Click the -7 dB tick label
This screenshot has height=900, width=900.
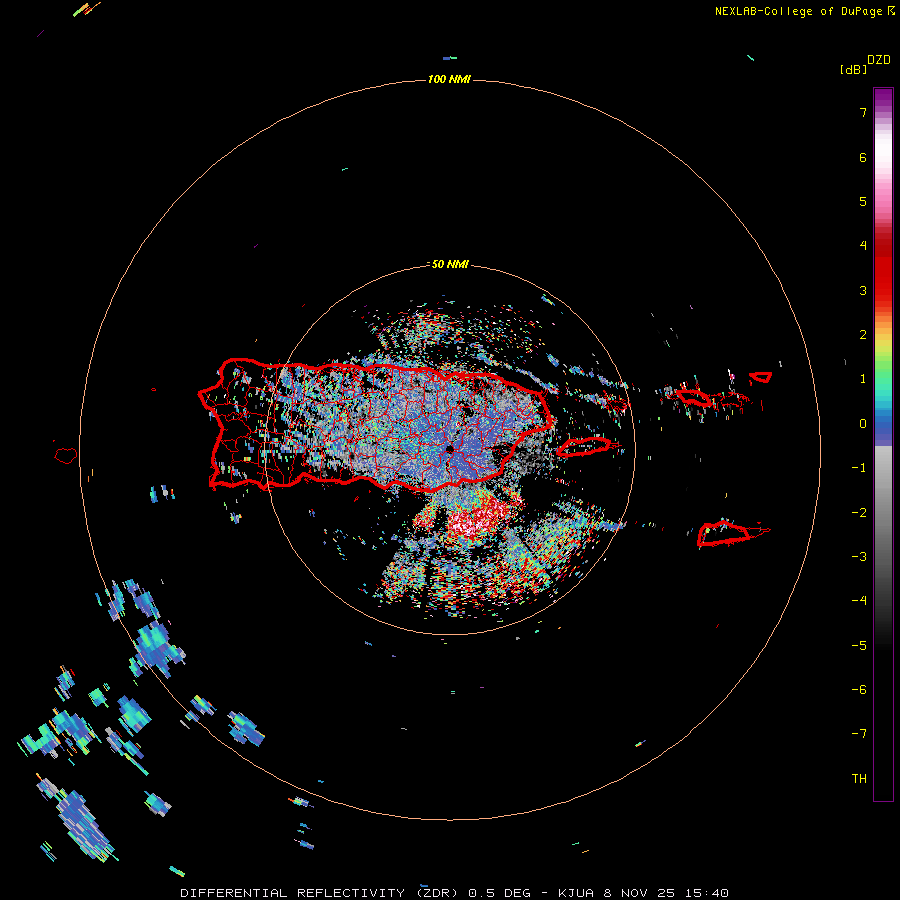(x=859, y=734)
